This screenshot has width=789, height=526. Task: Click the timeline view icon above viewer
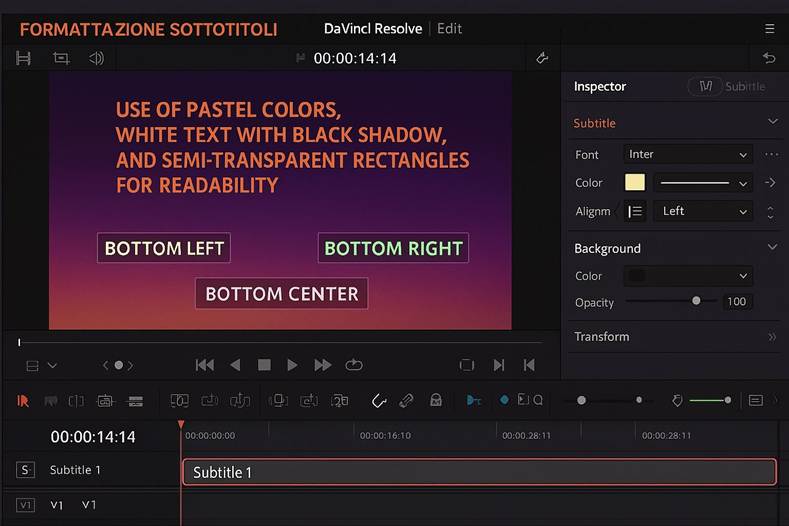(x=23, y=58)
